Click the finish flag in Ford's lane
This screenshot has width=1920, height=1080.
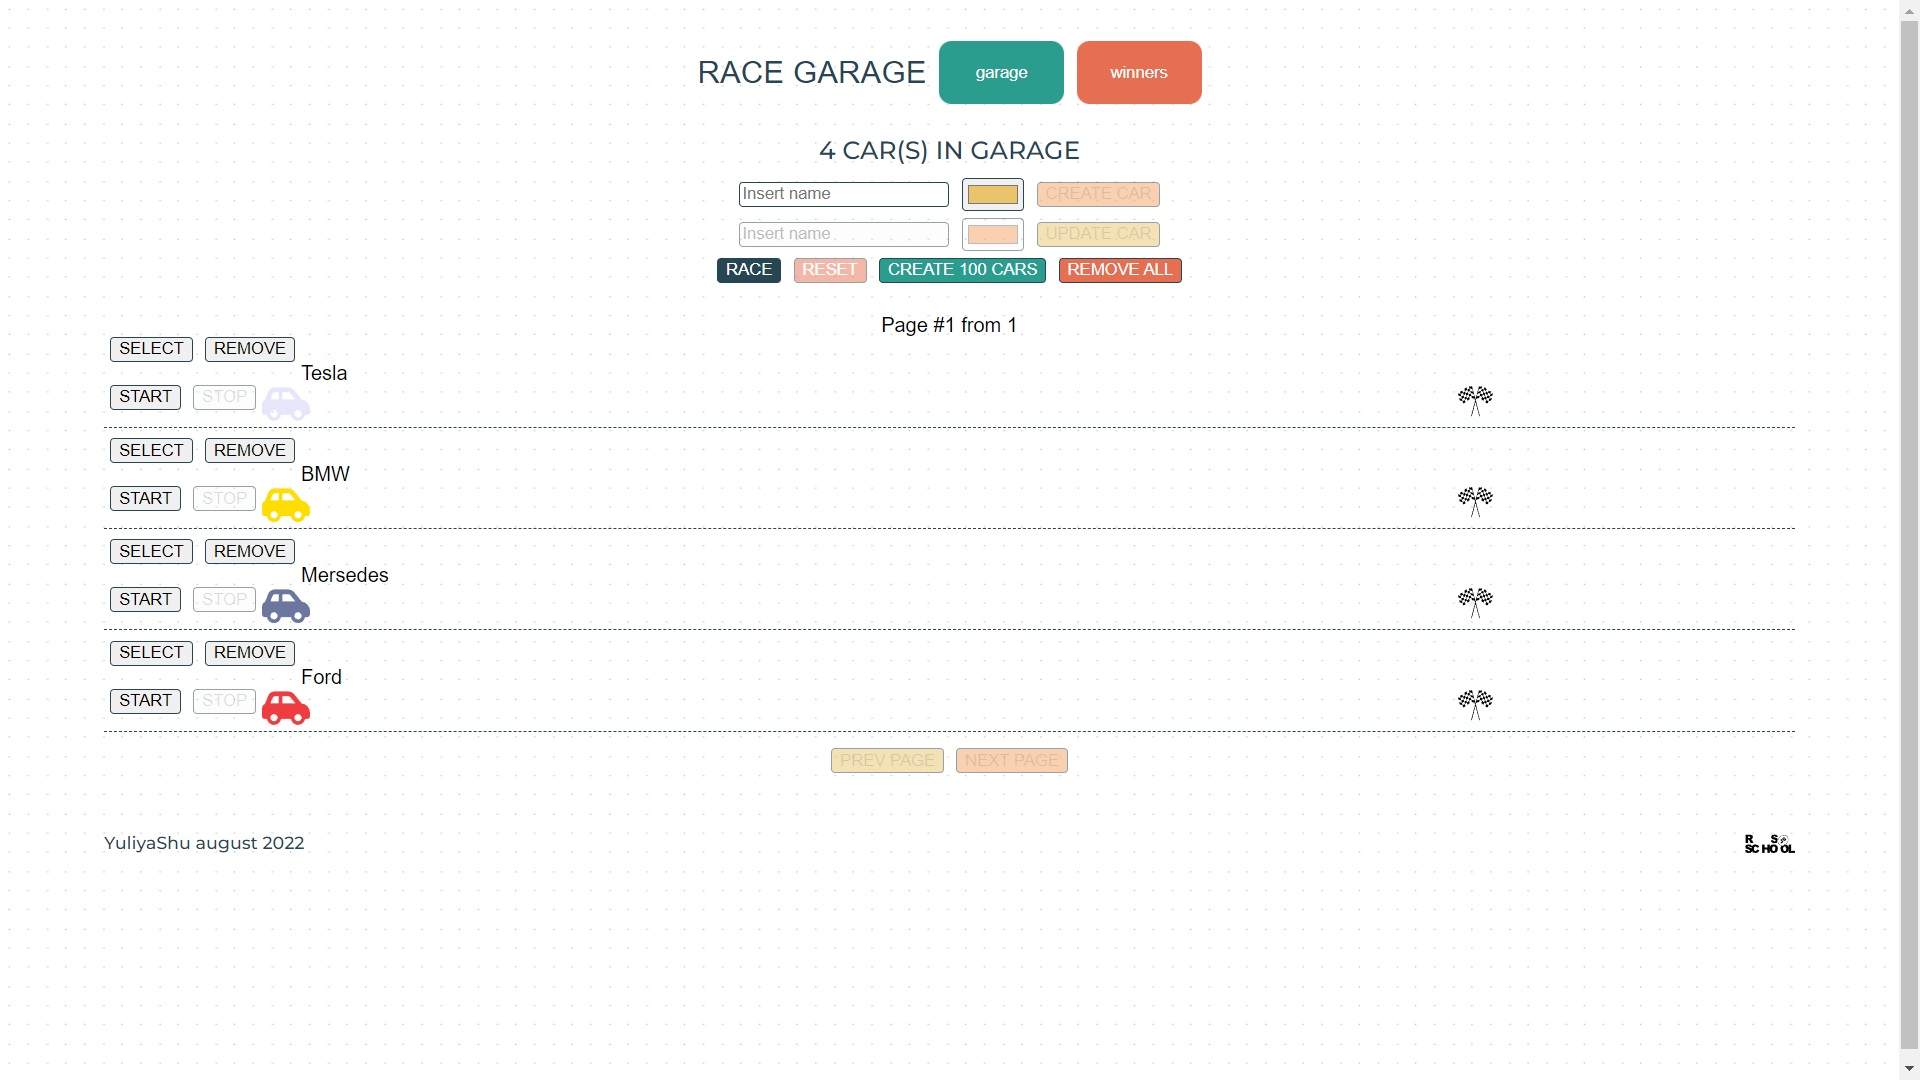(x=1475, y=705)
